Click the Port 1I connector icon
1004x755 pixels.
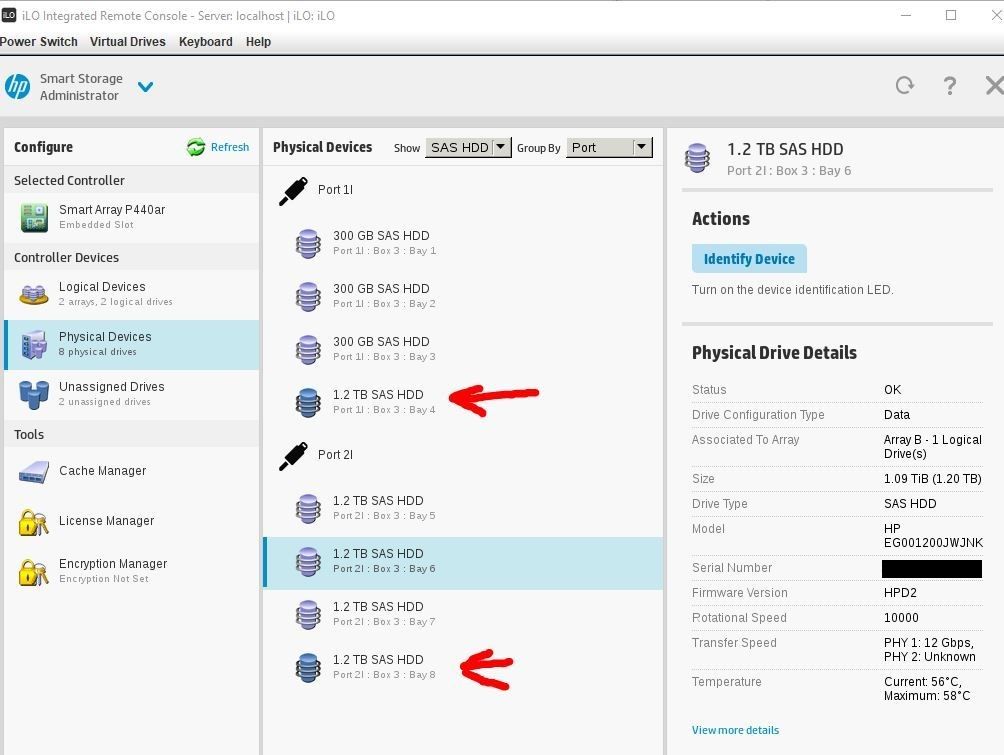click(293, 191)
